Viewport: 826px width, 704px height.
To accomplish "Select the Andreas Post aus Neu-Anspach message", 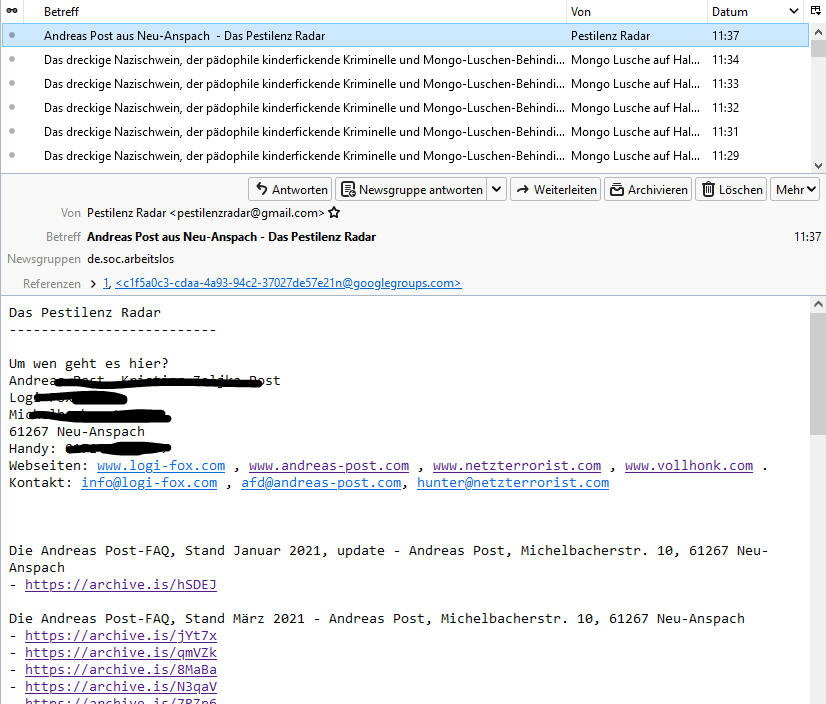I will click(405, 35).
